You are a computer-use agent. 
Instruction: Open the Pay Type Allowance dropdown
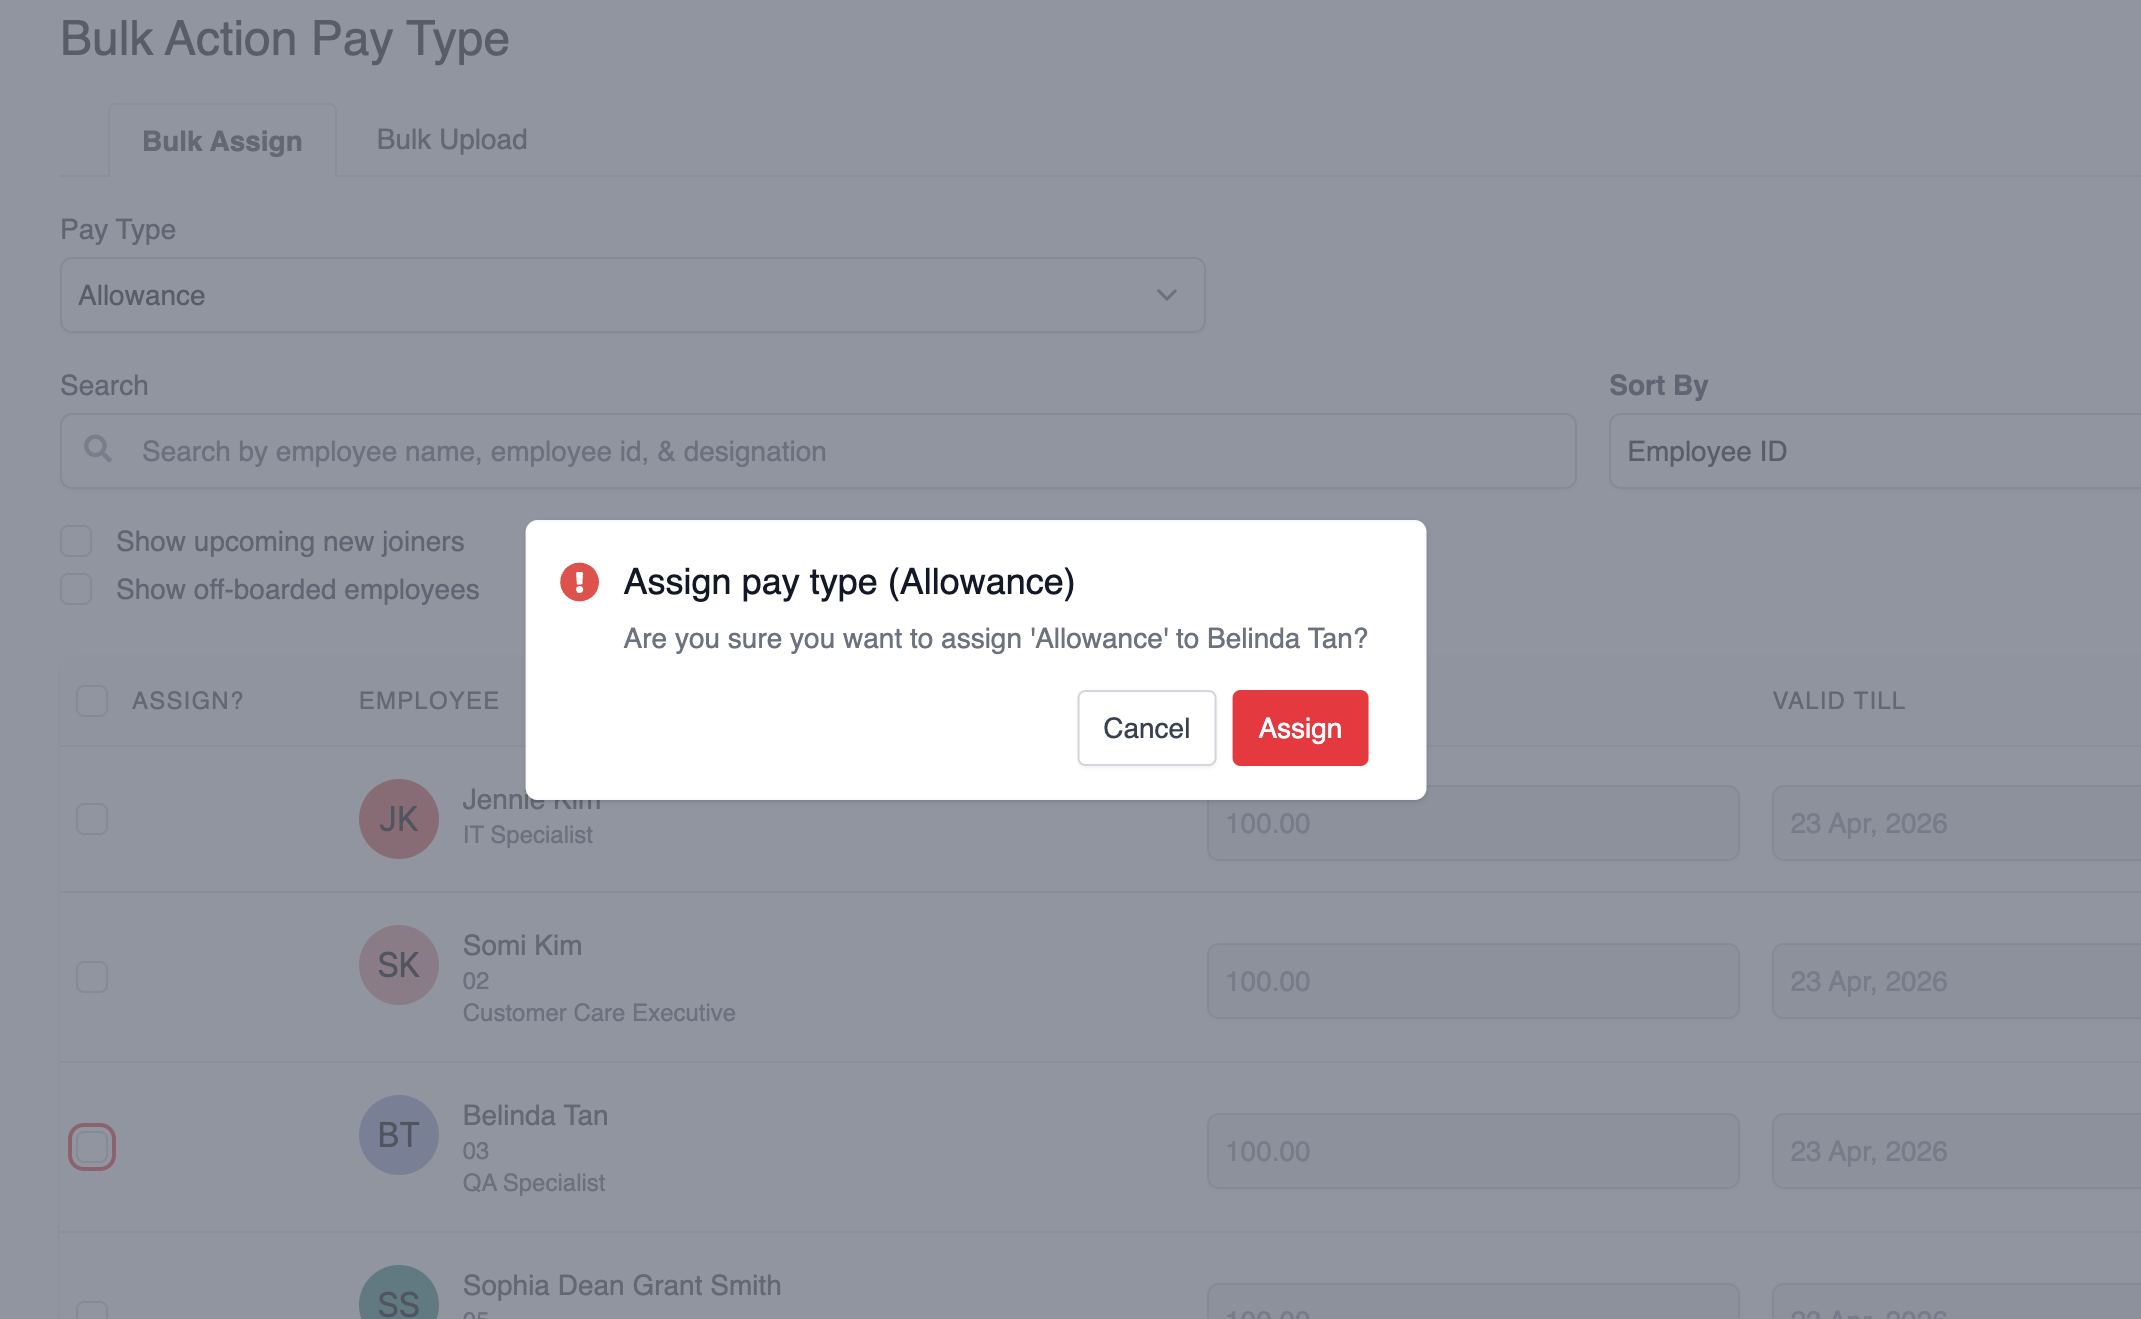632,295
